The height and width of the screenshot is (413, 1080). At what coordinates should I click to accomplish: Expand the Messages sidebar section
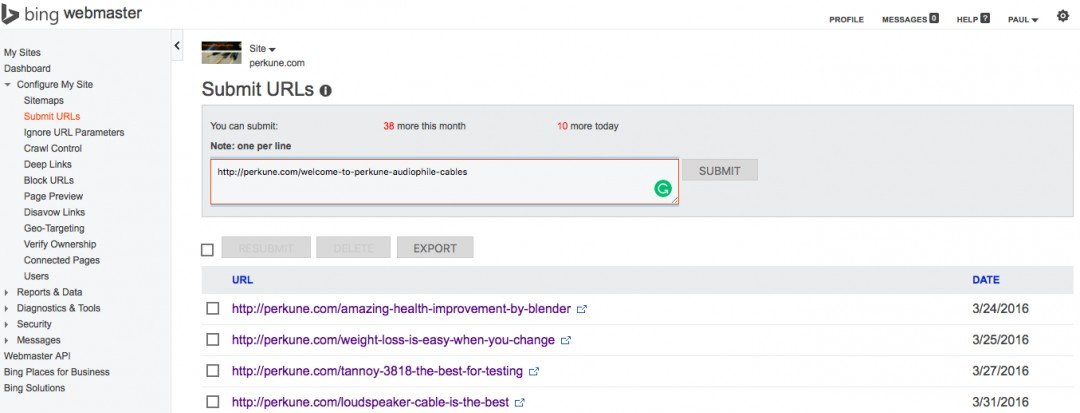pos(7,340)
